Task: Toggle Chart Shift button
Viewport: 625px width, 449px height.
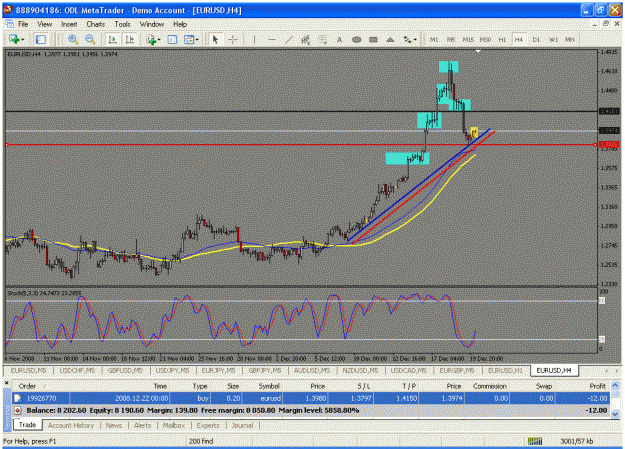Action: click(130, 39)
